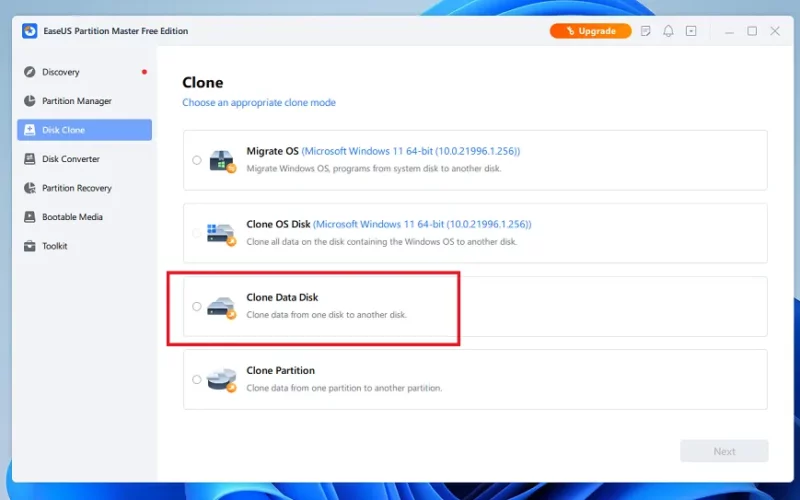Click the Migrate OS disk icon
Screen dimensions: 800x500
pos(222,161)
